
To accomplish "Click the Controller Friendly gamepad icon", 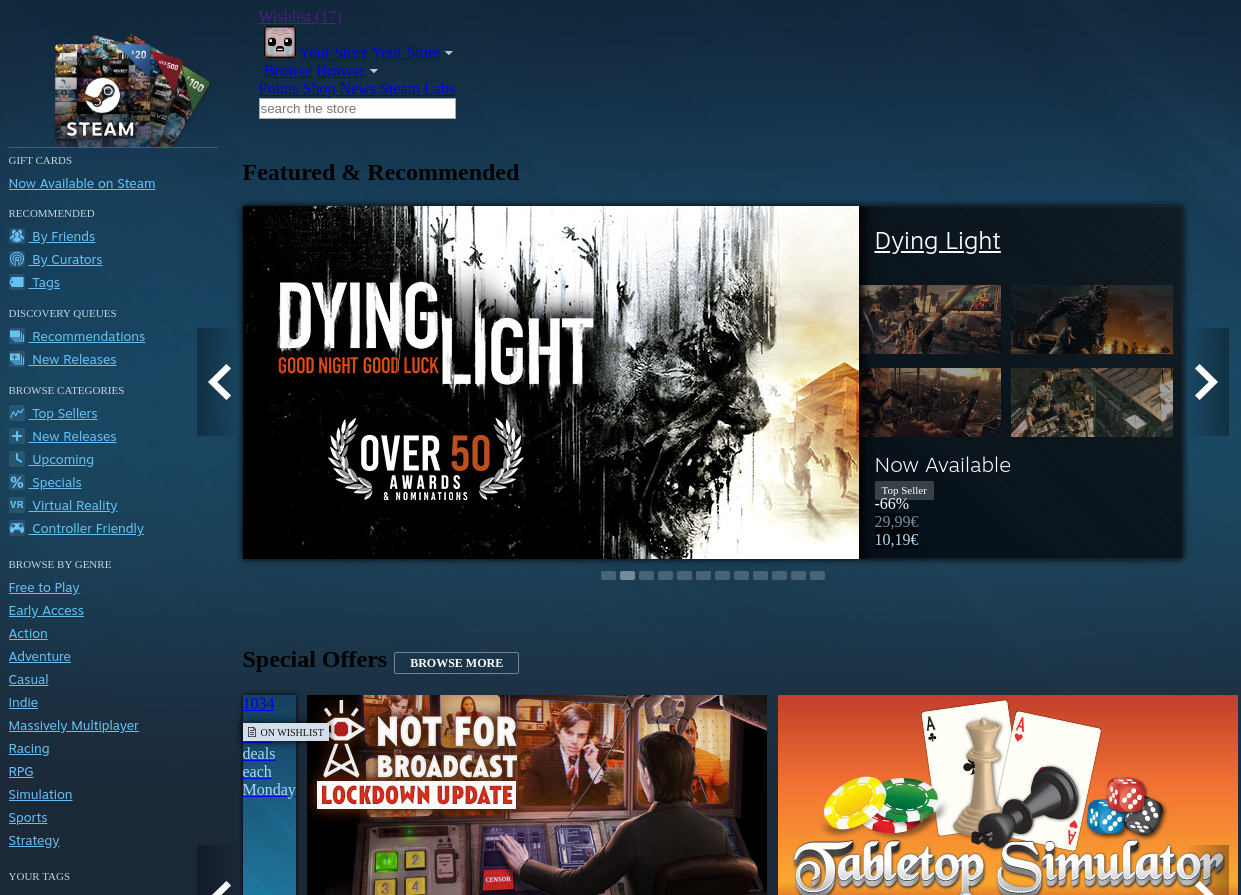I will click(x=17, y=528).
